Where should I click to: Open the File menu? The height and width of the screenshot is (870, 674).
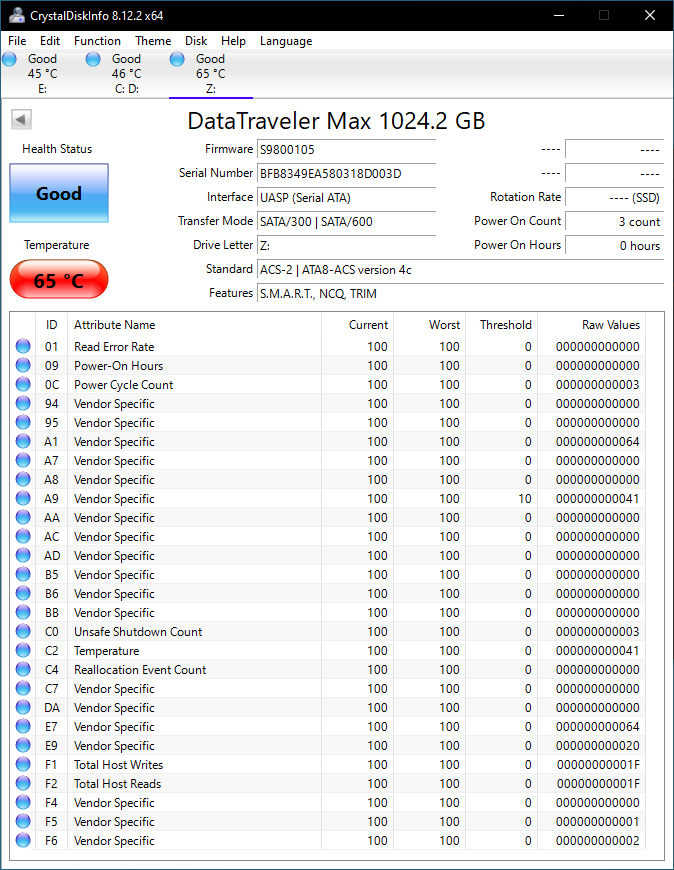click(17, 41)
